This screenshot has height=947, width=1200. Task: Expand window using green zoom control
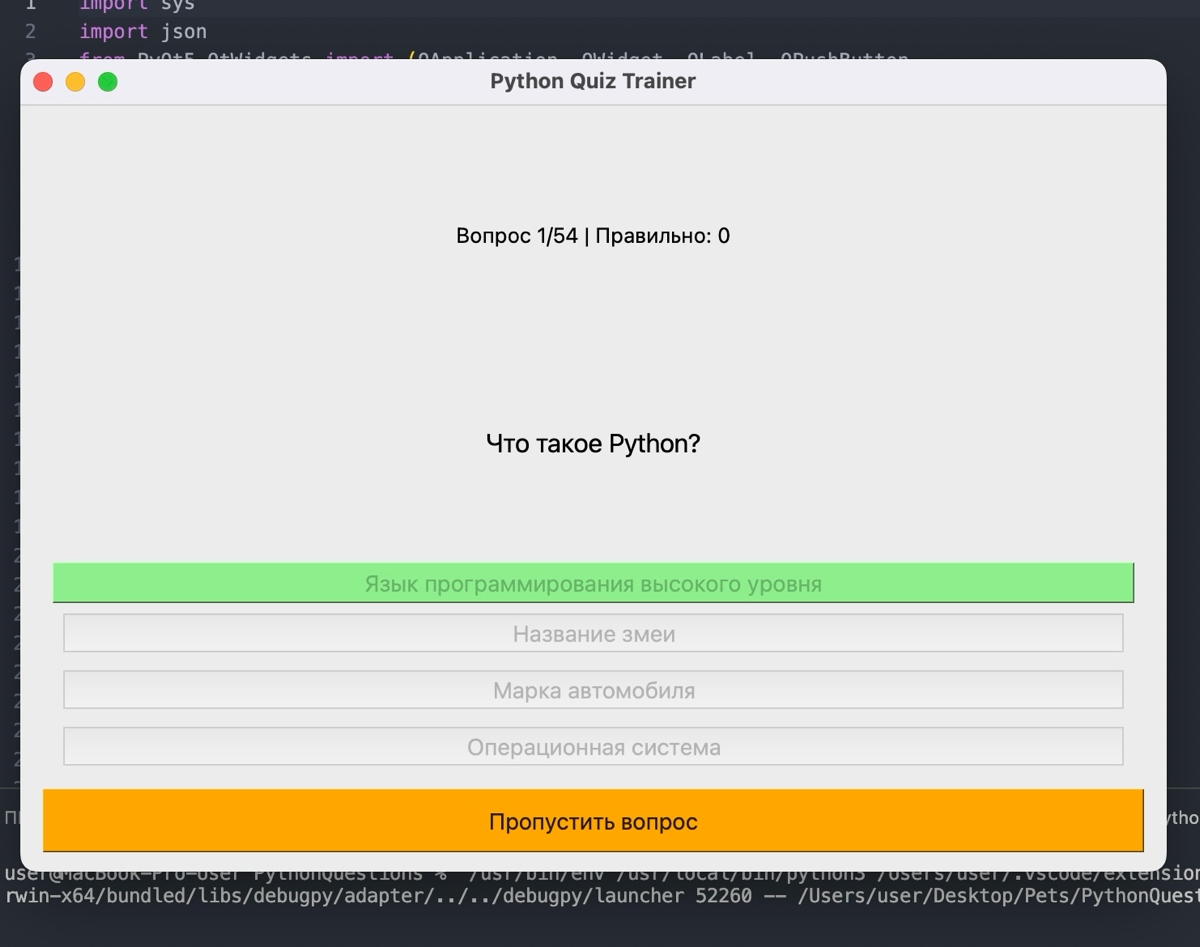click(107, 82)
